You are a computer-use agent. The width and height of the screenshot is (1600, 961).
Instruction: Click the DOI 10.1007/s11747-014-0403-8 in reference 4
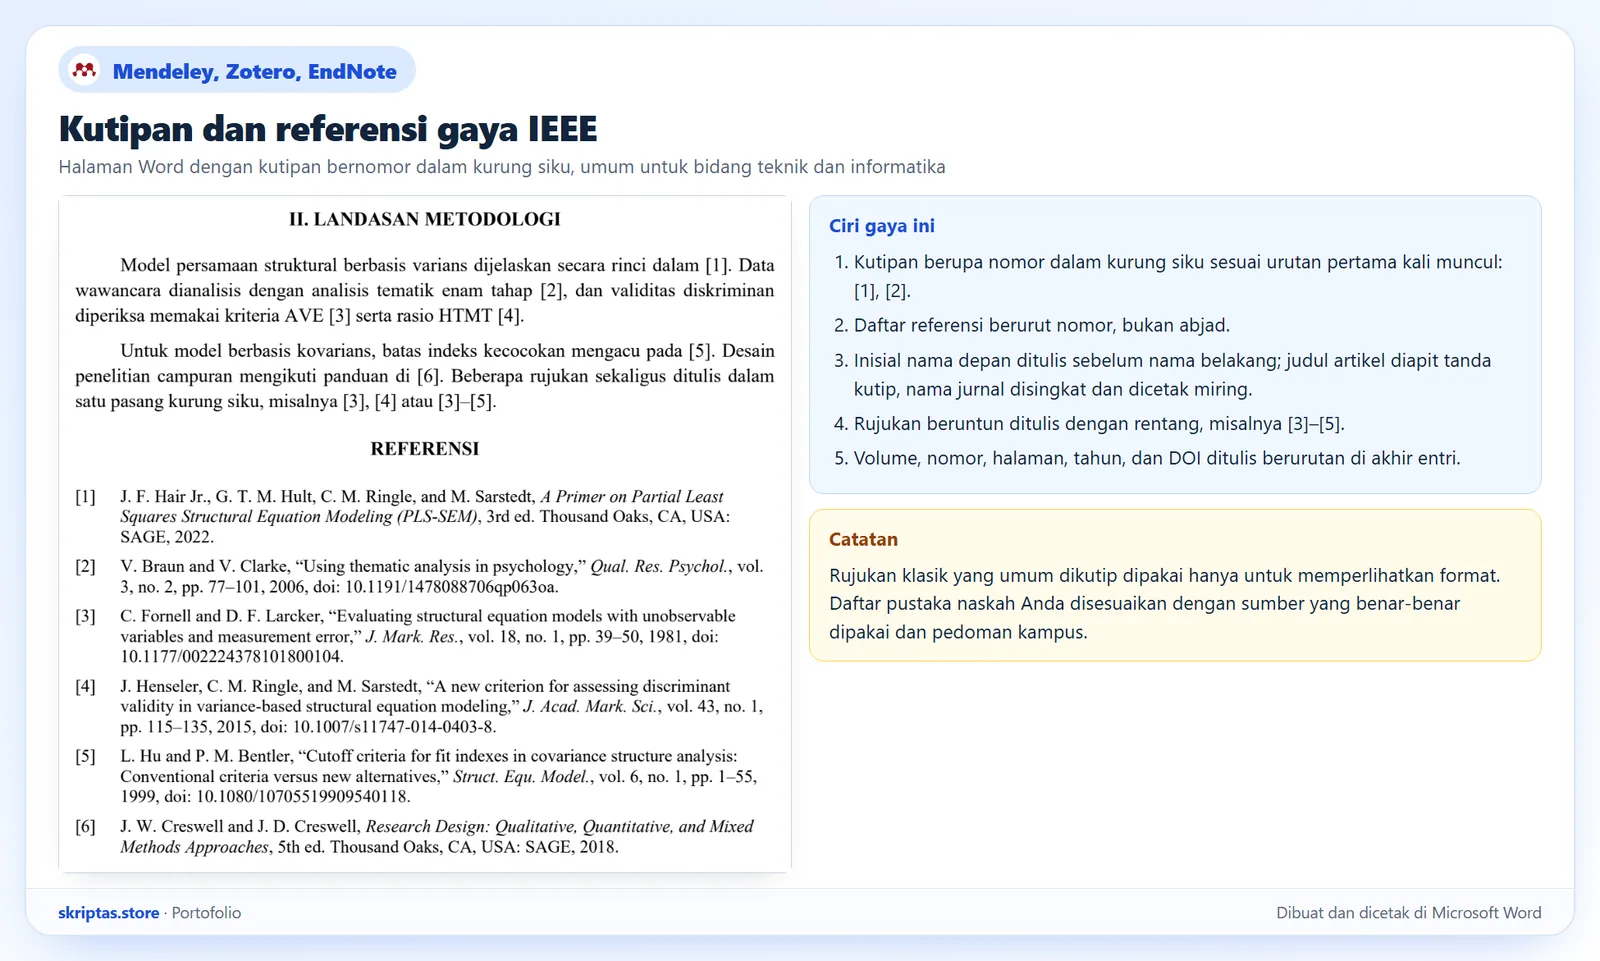click(x=394, y=727)
